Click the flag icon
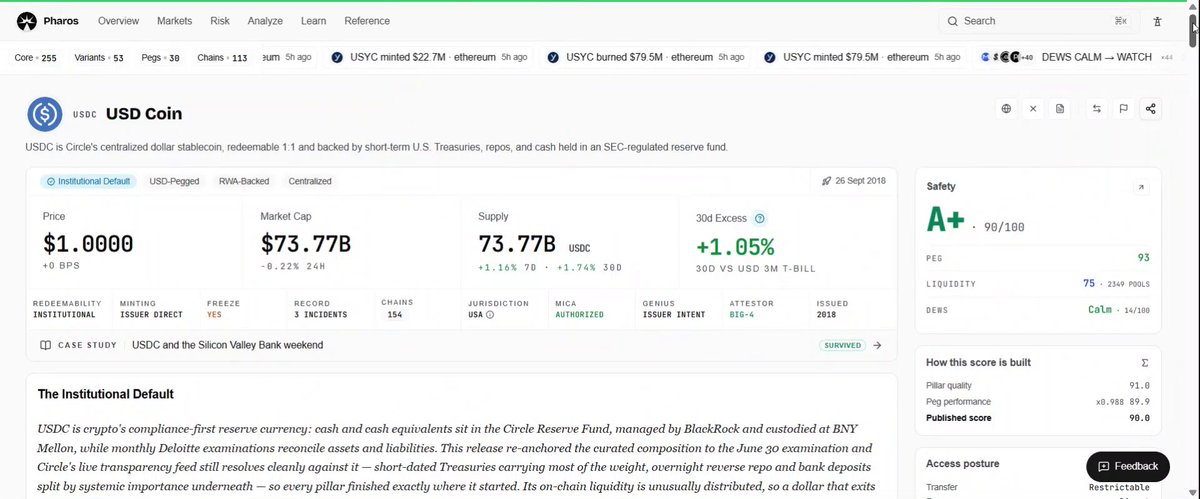 (x=1123, y=109)
